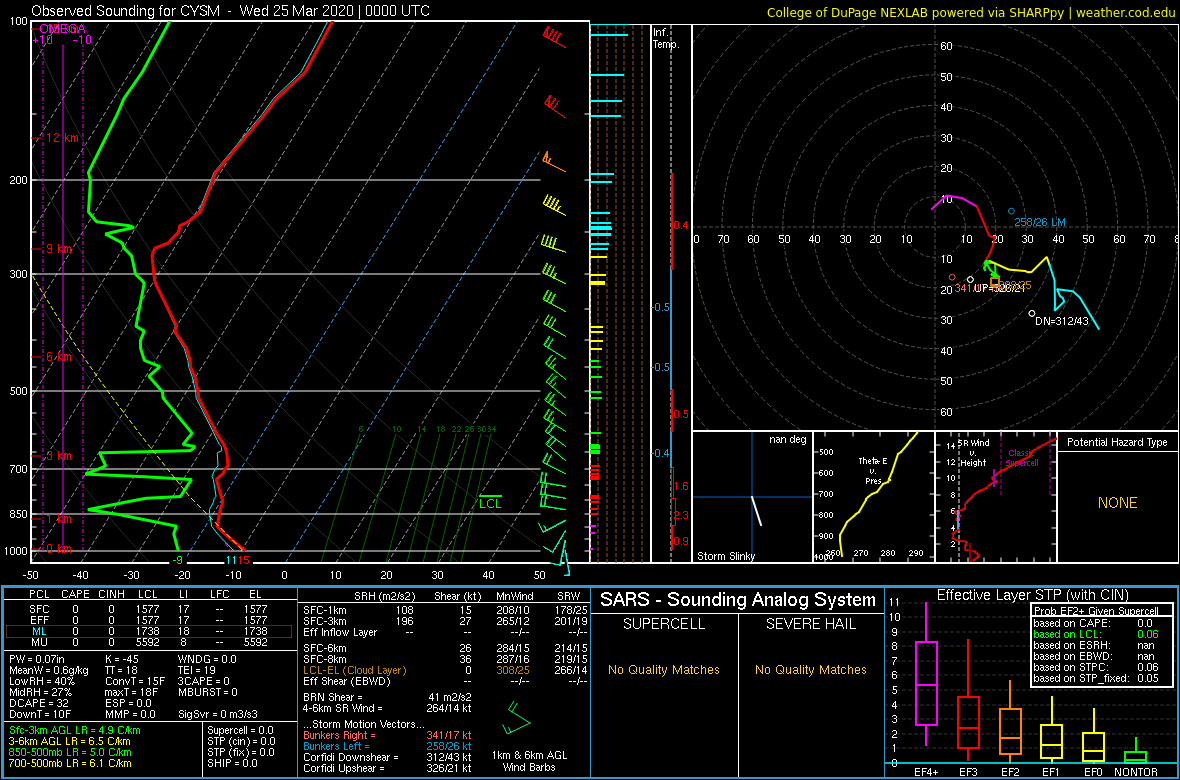Click 'No Quality Matches' under SEVERE HAIL
The width and height of the screenshot is (1180, 780).
811,669
